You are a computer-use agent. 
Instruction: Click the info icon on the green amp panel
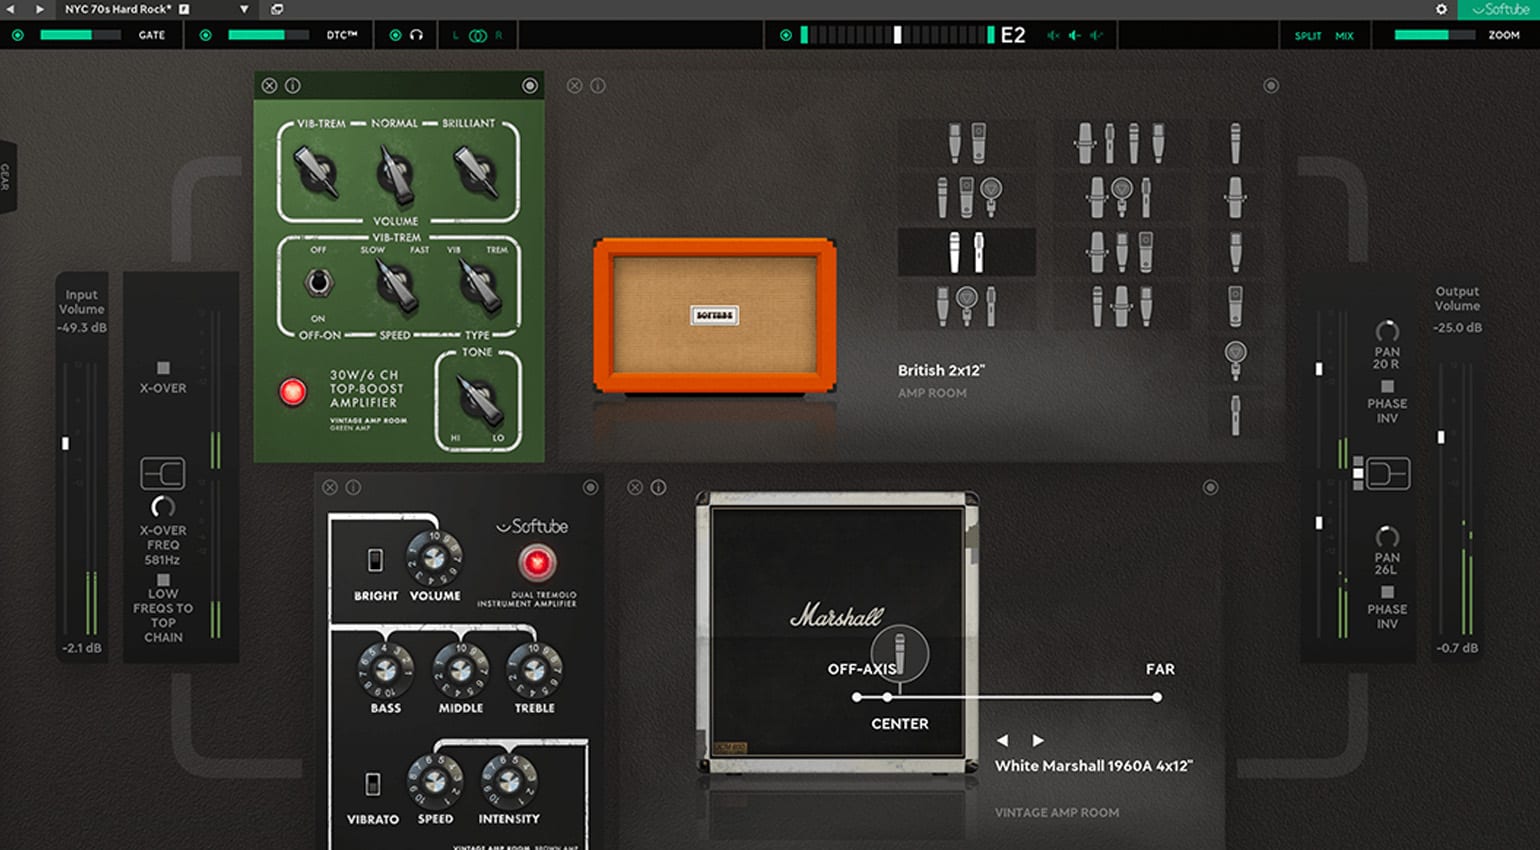[291, 86]
